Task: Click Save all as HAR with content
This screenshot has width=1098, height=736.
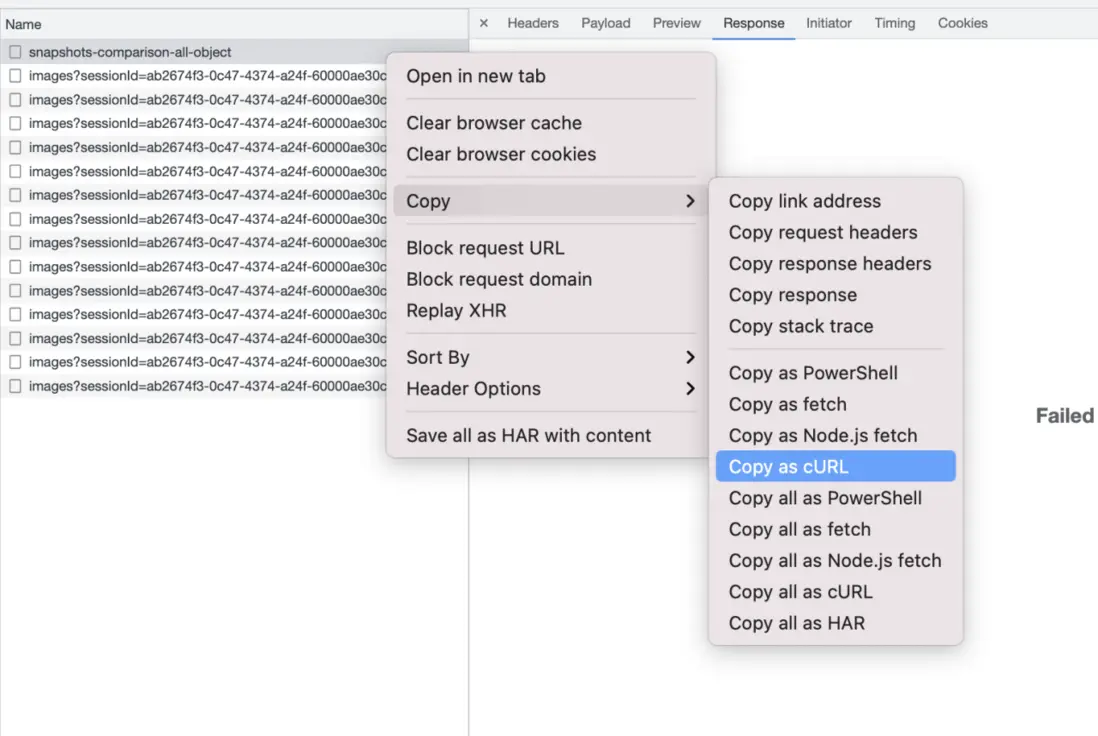Action: click(x=528, y=436)
